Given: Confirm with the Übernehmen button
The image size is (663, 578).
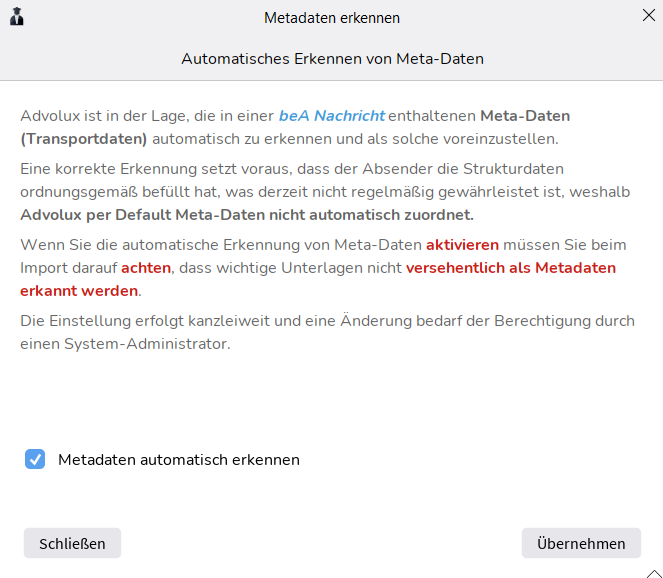Looking at the screenshot, I should [x=581, y=543].
